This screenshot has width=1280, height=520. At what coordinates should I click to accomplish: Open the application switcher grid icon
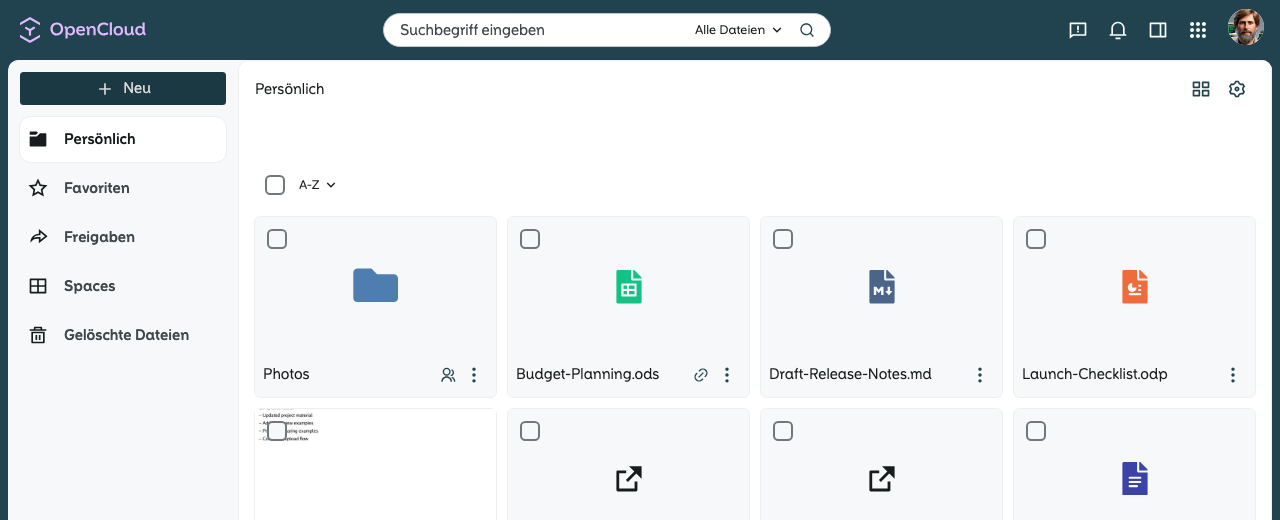click(1198, 30)
